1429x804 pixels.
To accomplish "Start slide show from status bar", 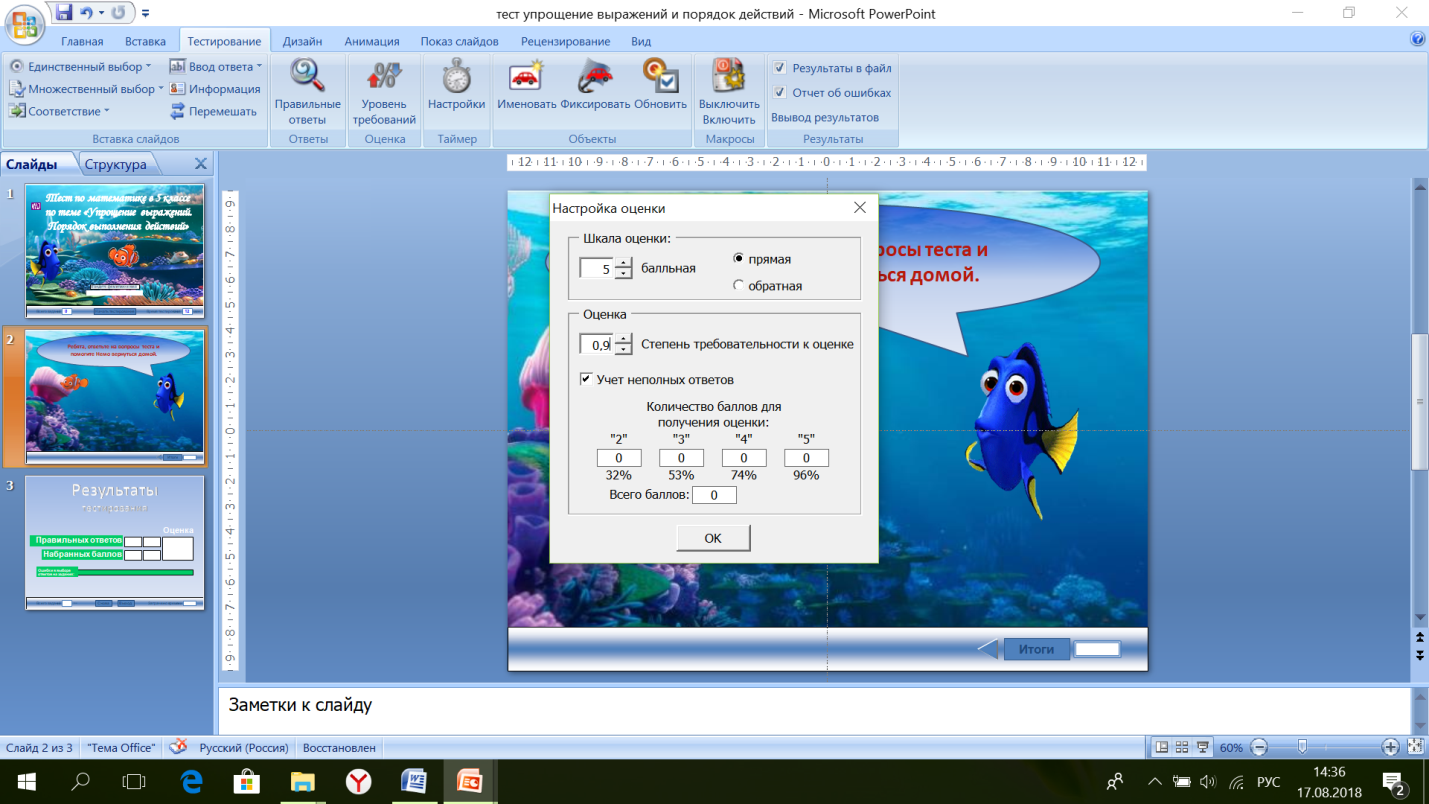I will tap(1202, 747).
